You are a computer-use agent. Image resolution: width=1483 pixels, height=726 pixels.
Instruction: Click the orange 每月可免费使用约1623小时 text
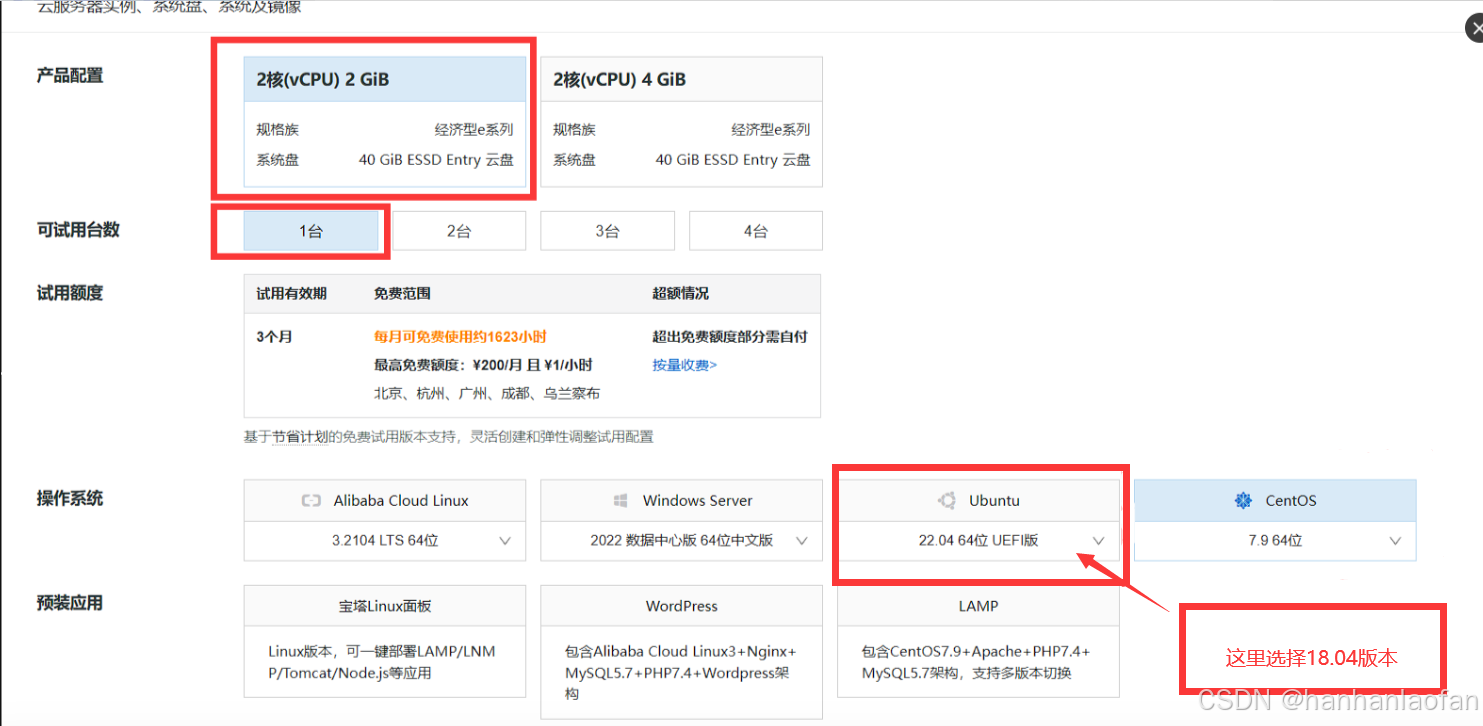point(461,337)
